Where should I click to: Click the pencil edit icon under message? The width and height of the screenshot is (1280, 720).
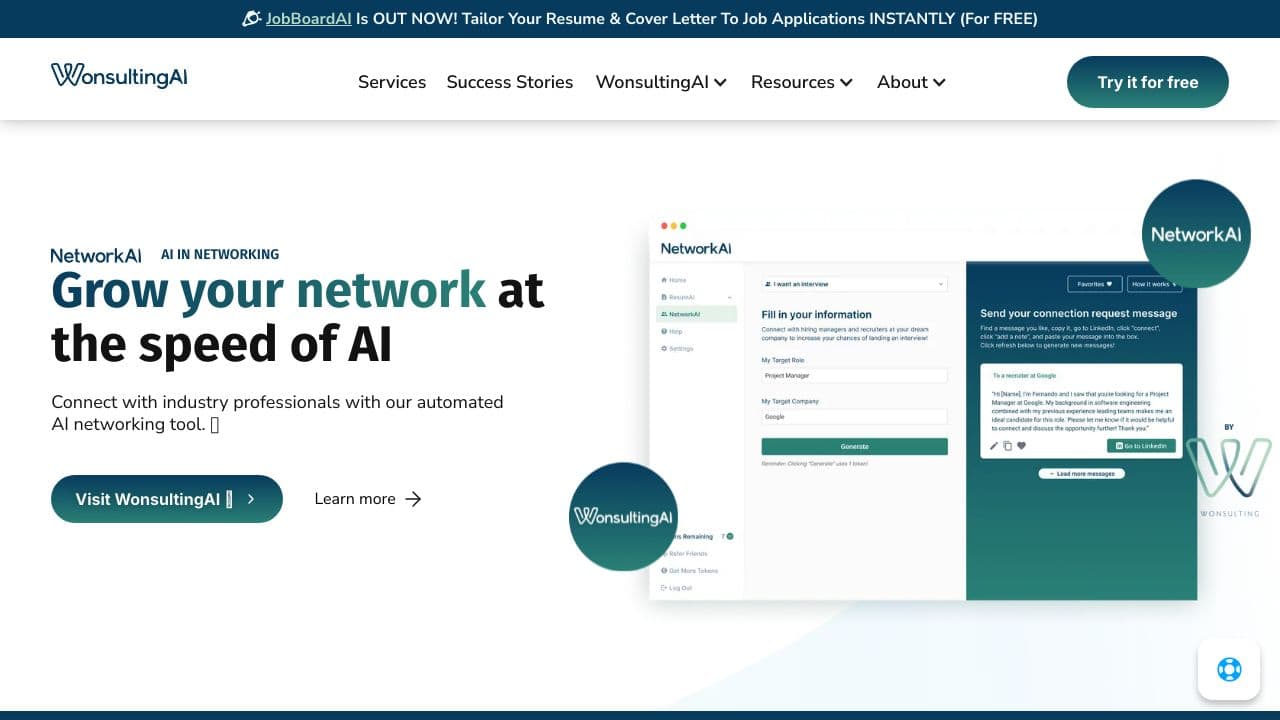(x=994, y=446)
